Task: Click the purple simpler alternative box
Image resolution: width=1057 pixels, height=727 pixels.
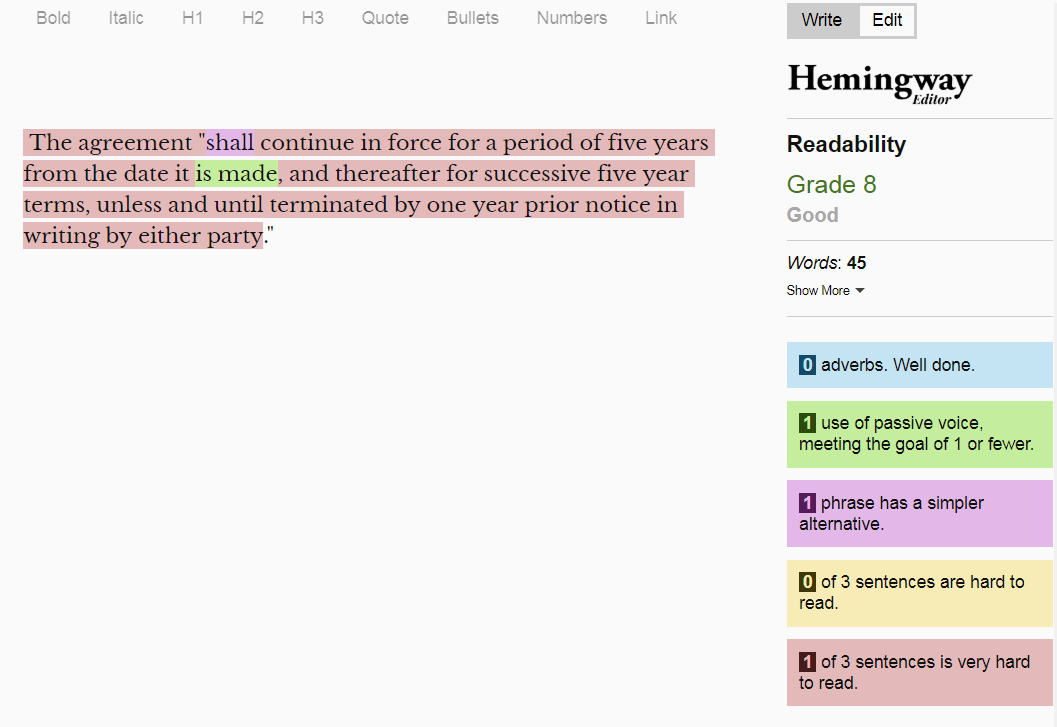Action: coord(919,513)
